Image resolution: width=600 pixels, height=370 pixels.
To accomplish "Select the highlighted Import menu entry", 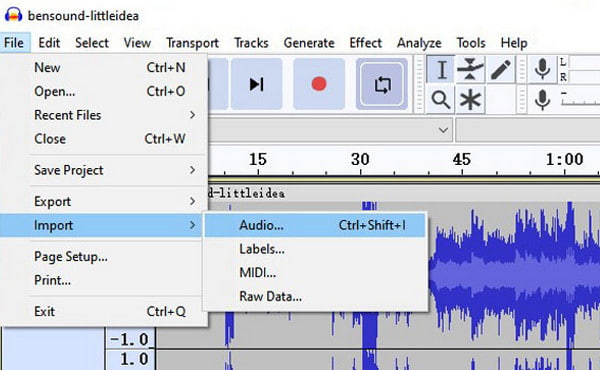I will [101, 225].
